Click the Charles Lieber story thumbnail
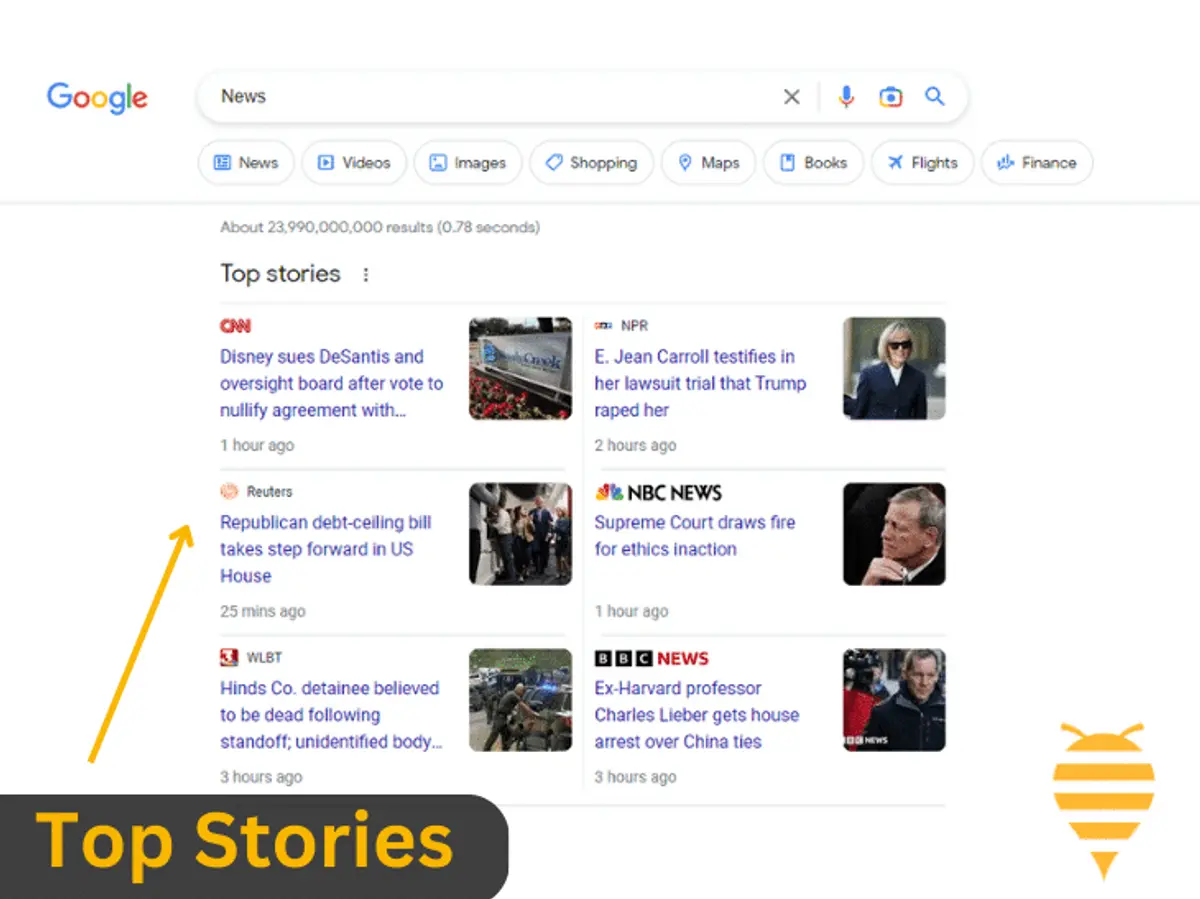This screenshot has height=899, width=1200. click(x=894, y=700)
